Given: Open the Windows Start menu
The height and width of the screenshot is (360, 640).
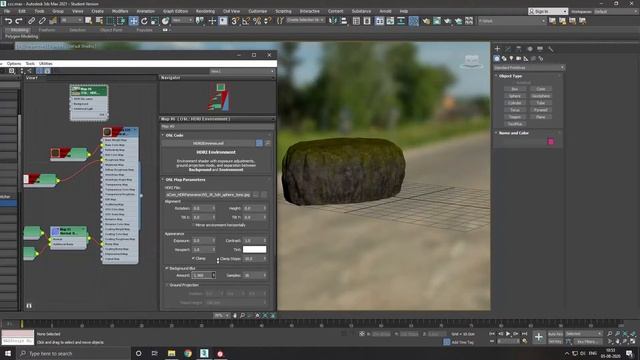Looking at the screenshot, I should (x=8, y=353).
